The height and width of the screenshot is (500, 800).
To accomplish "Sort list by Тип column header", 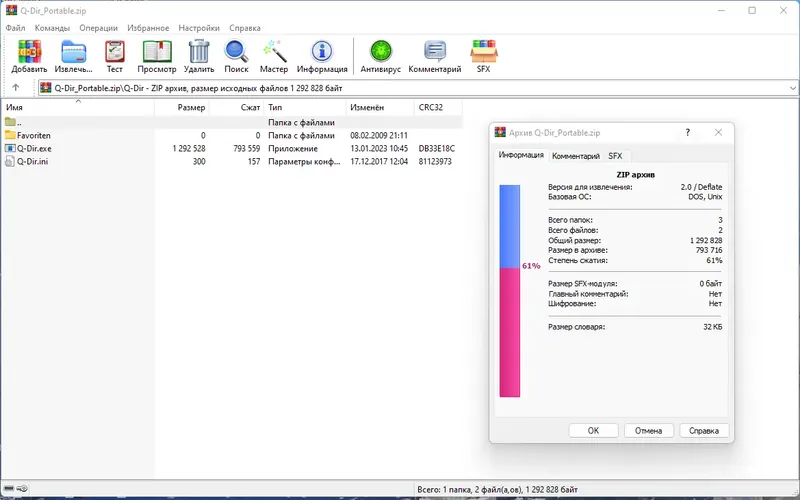I will (305, 107).
